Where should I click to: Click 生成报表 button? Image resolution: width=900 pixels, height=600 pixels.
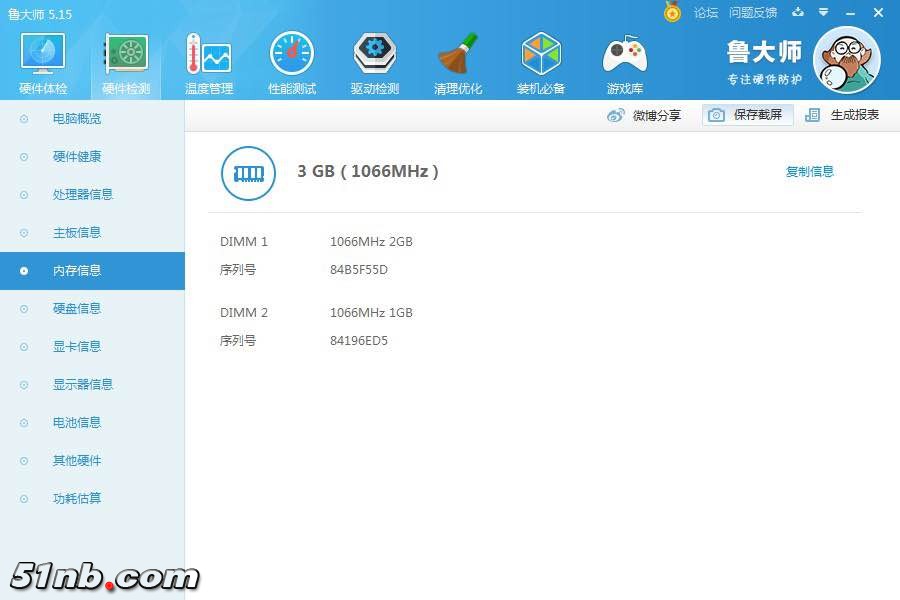(842, 115)
